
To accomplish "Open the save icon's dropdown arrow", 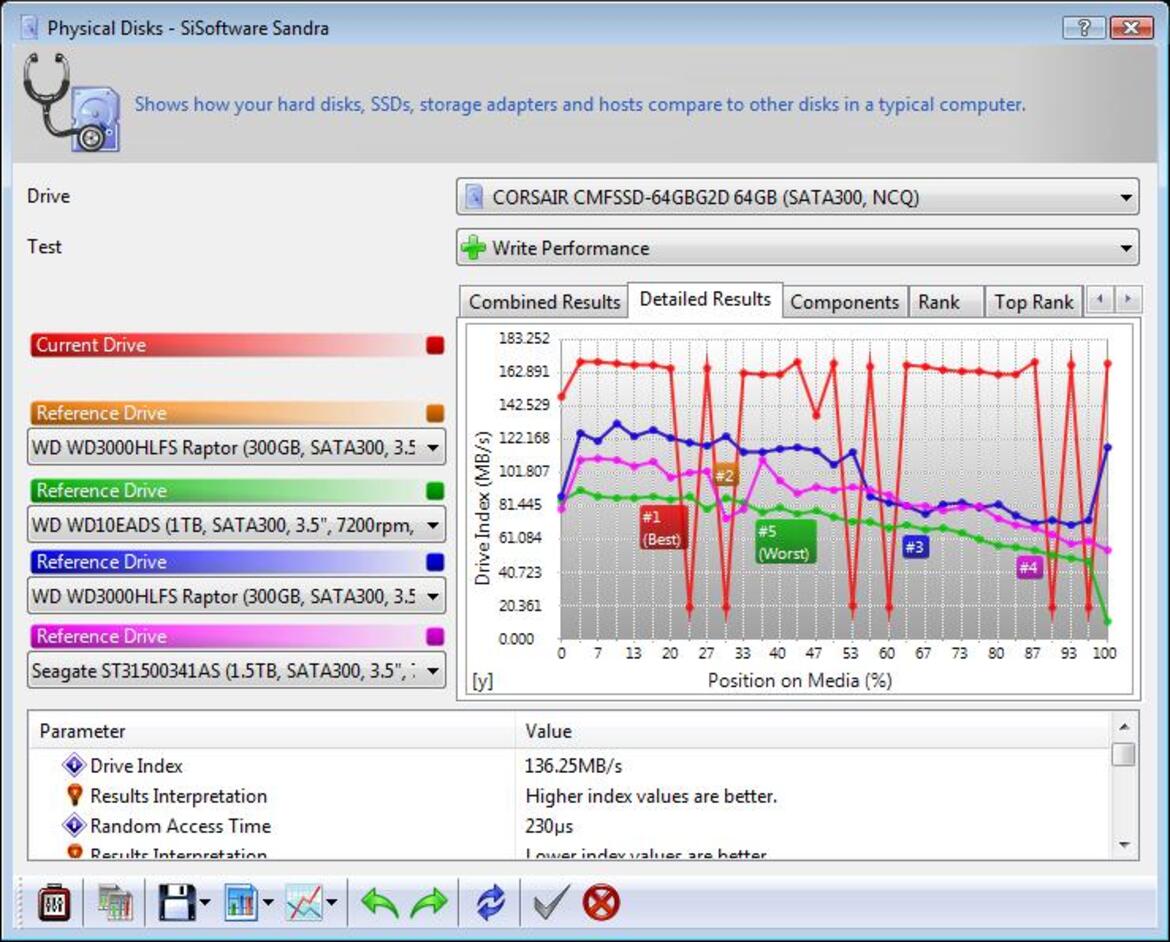I will (x=205, y=903).
